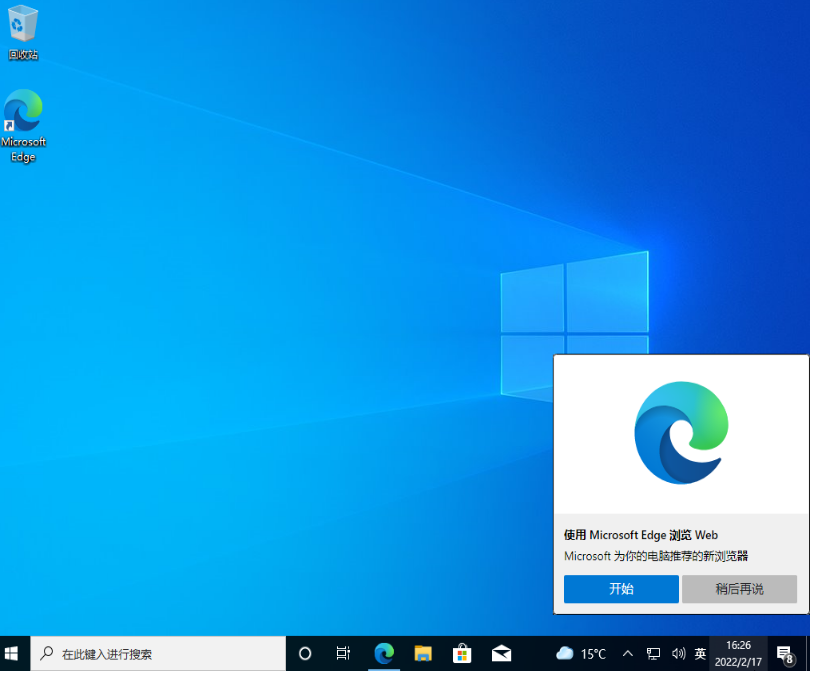Open network settings tray icon
Viewport: 813px width, 684px height.
[653, 654]
